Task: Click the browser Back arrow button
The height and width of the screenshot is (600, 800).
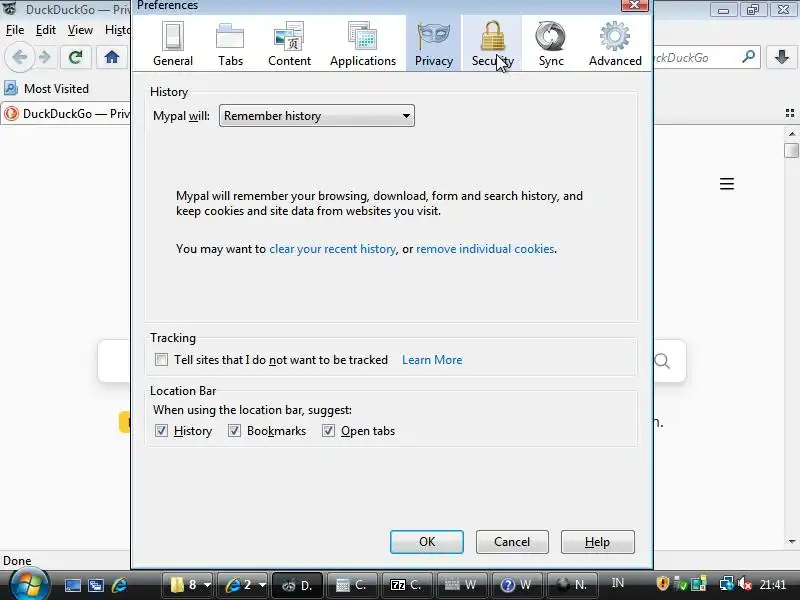Action: (x=19, y=57)
